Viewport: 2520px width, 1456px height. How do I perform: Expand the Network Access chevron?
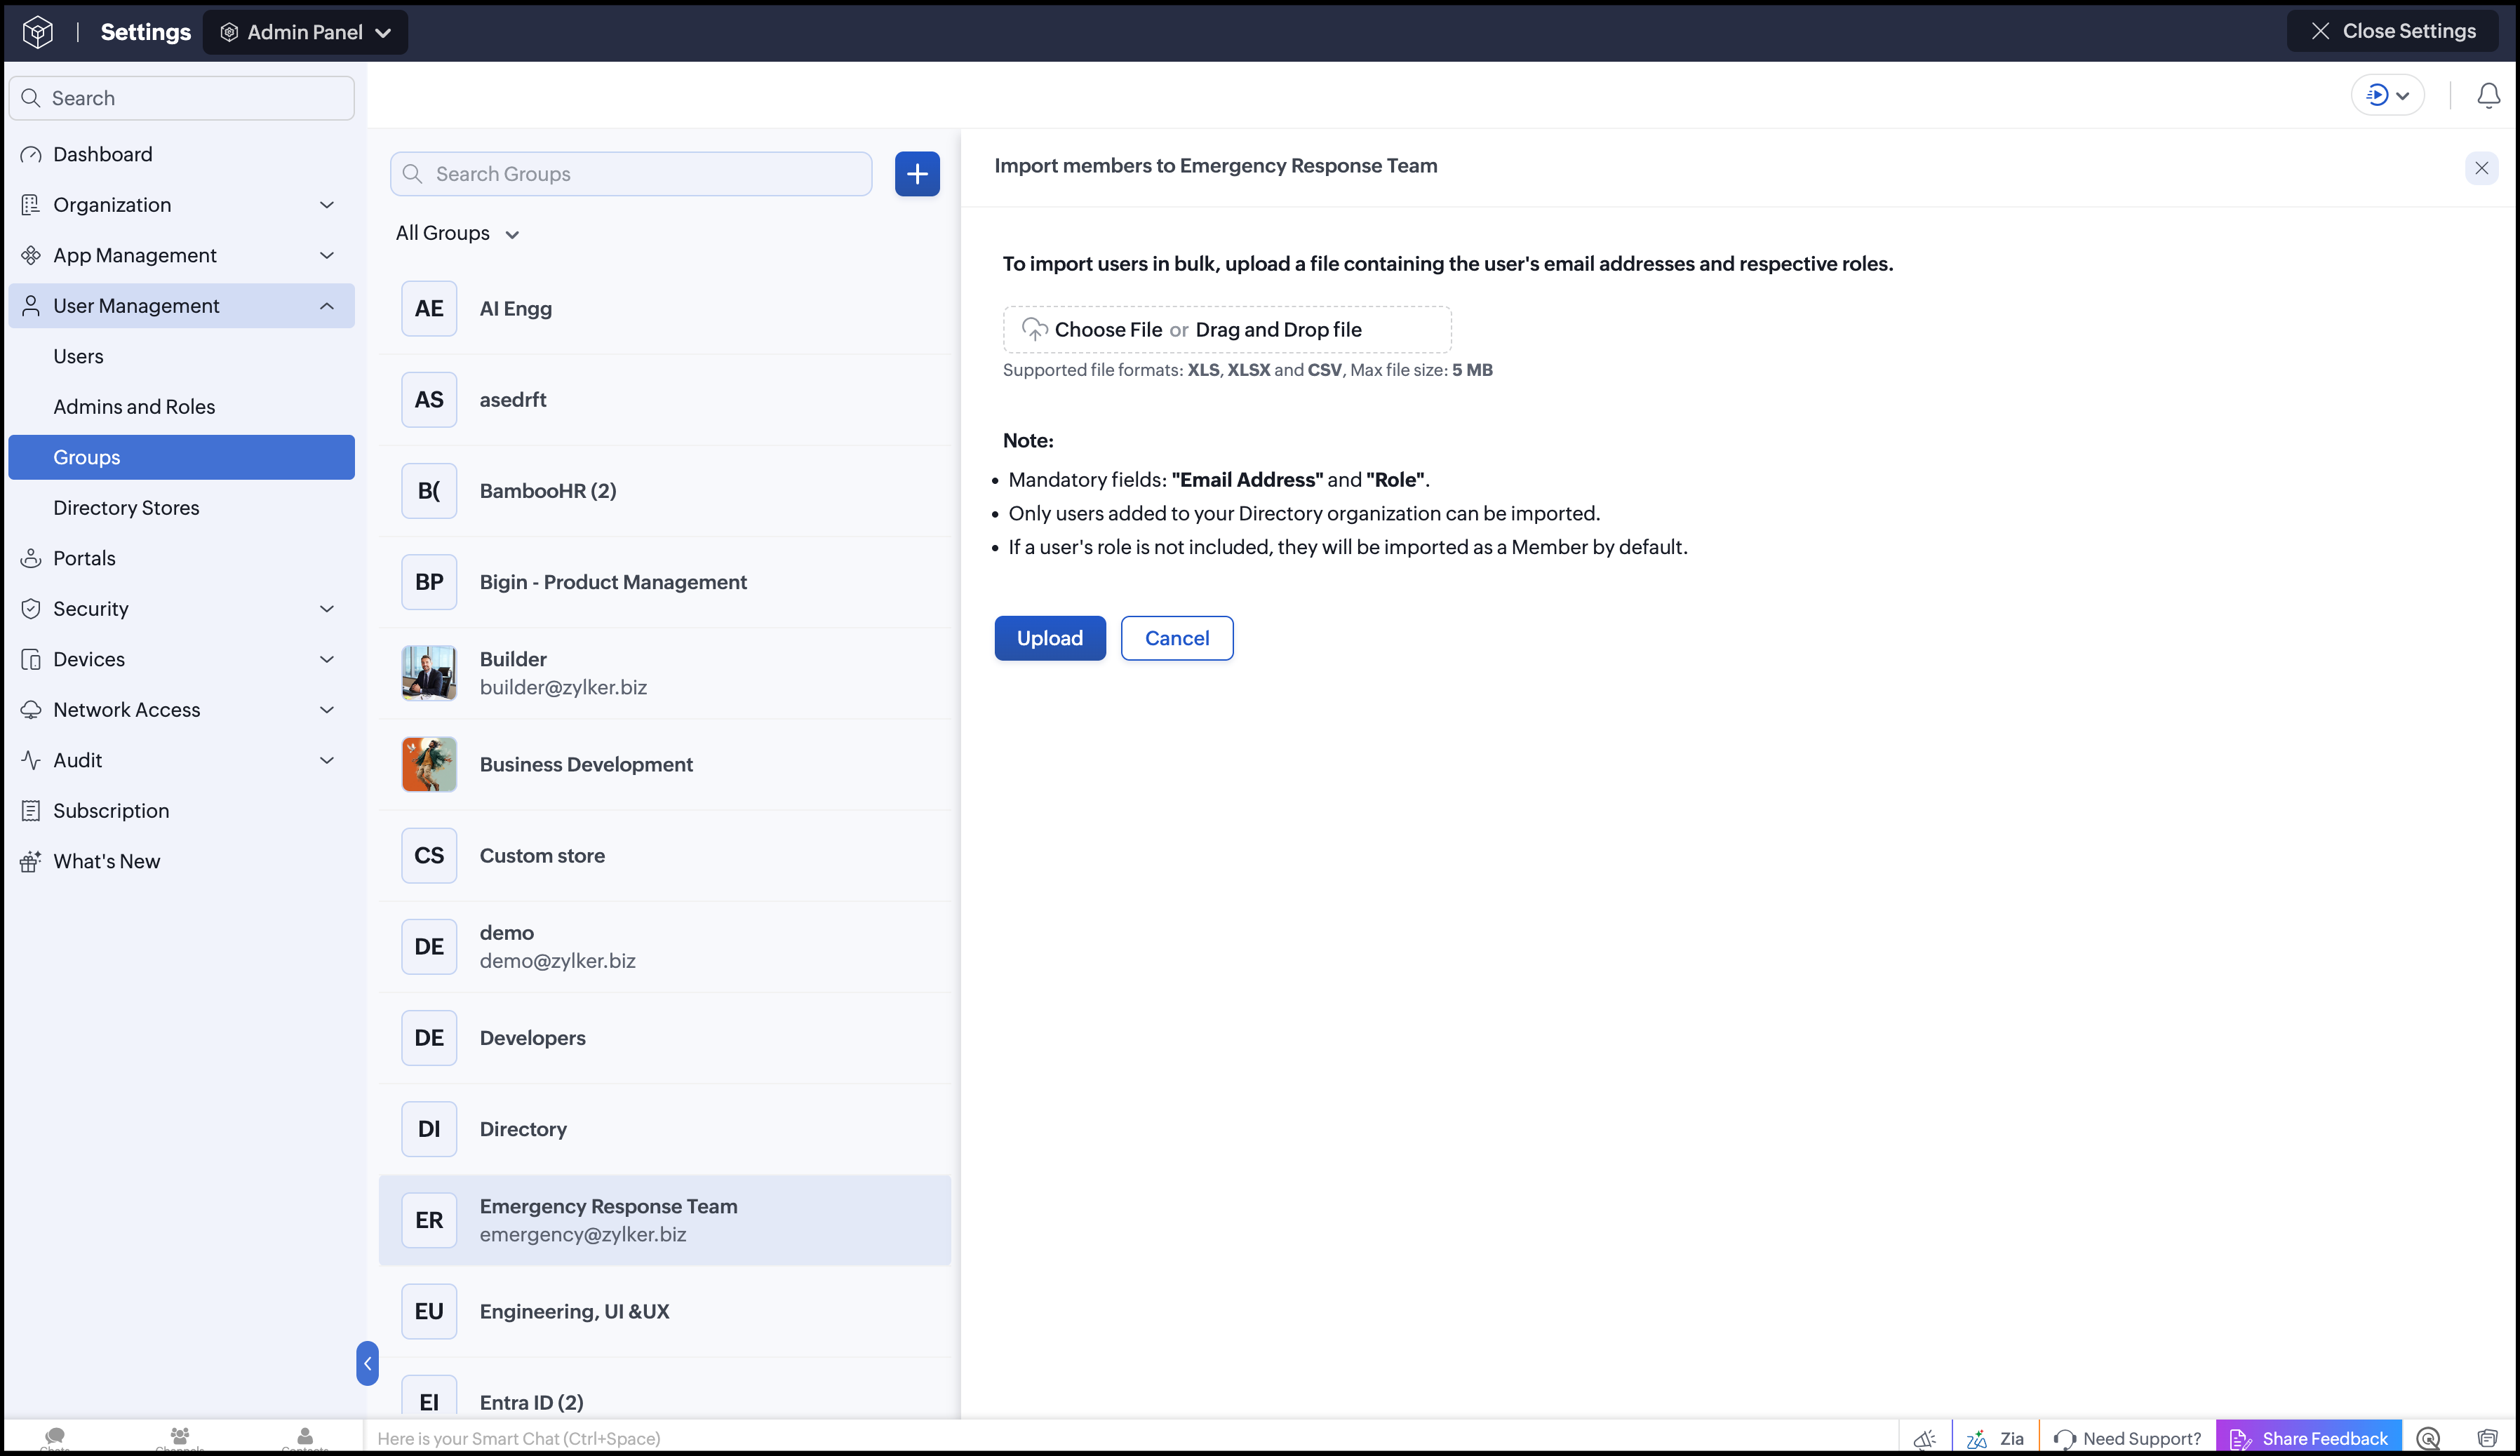point(326,710)
